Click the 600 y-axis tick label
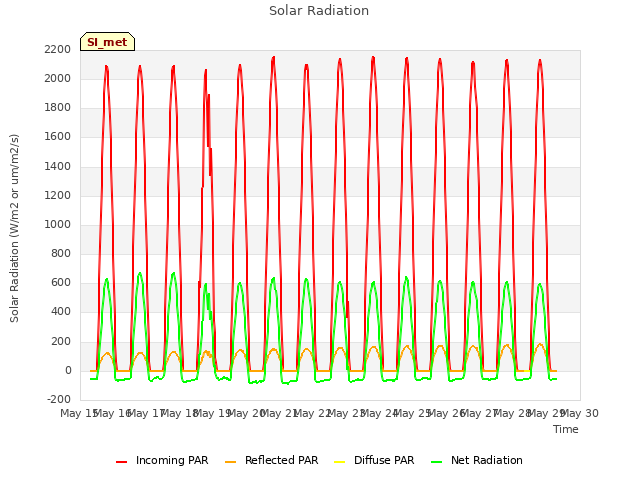 tap(61, 283)
